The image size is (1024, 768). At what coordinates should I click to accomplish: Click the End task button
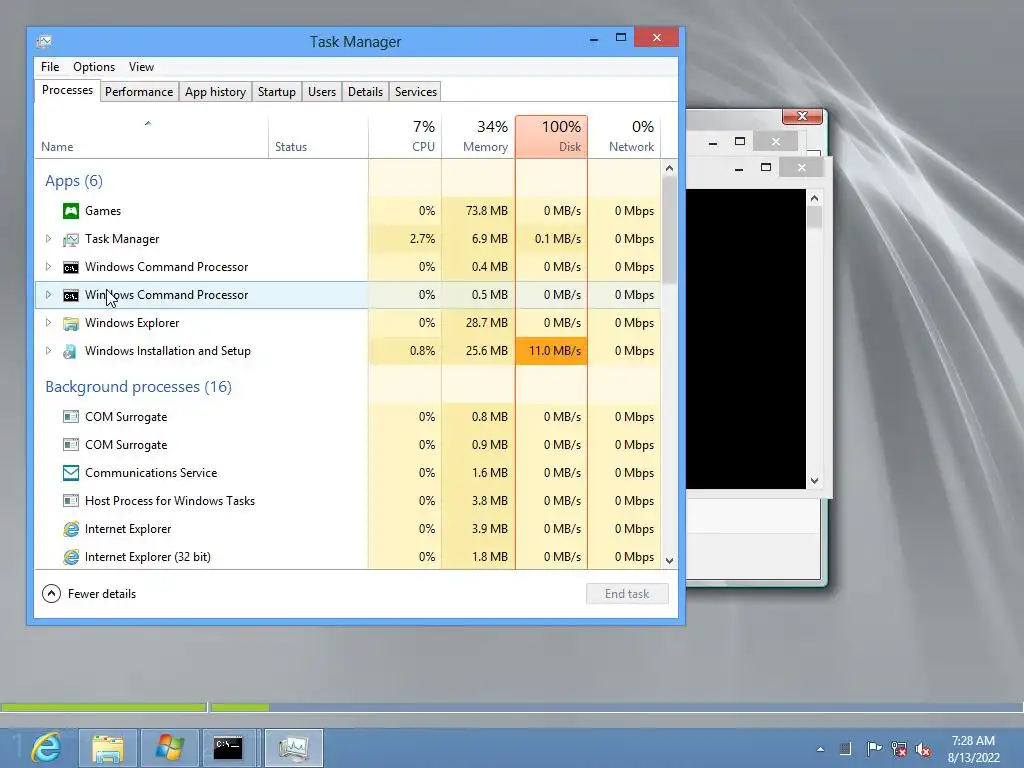[627, 594]
